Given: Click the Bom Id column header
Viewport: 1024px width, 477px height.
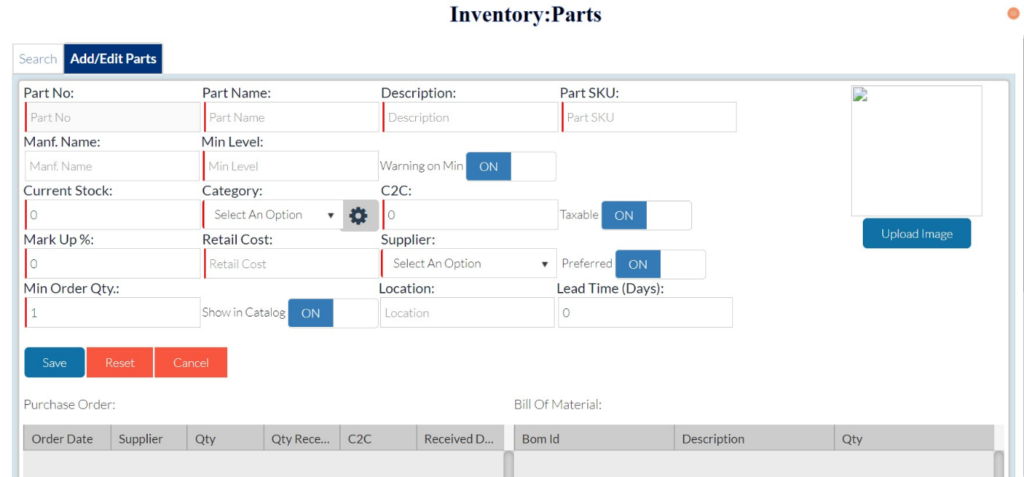Looking at the screenshot, I should pos(594,438).
